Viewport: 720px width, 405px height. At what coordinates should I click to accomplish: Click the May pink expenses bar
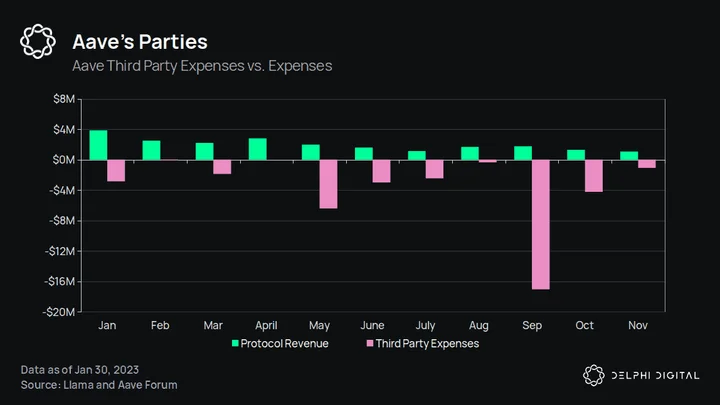point(328,184)
